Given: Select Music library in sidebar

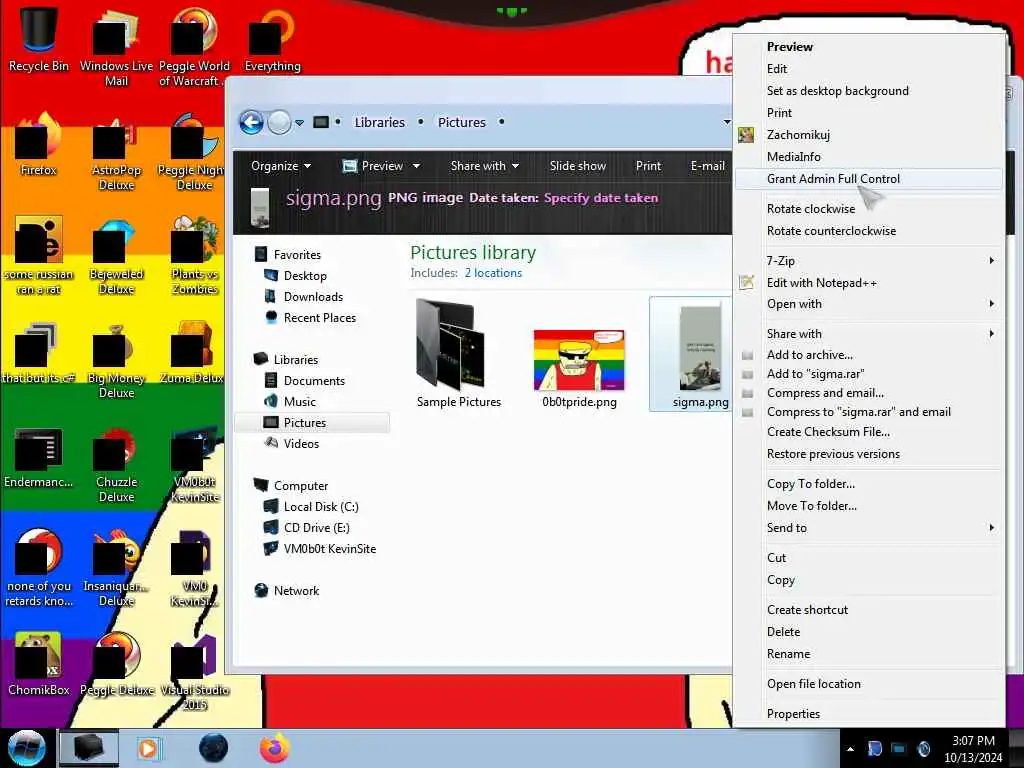Looking at the screenshot, I should [299, 402].
